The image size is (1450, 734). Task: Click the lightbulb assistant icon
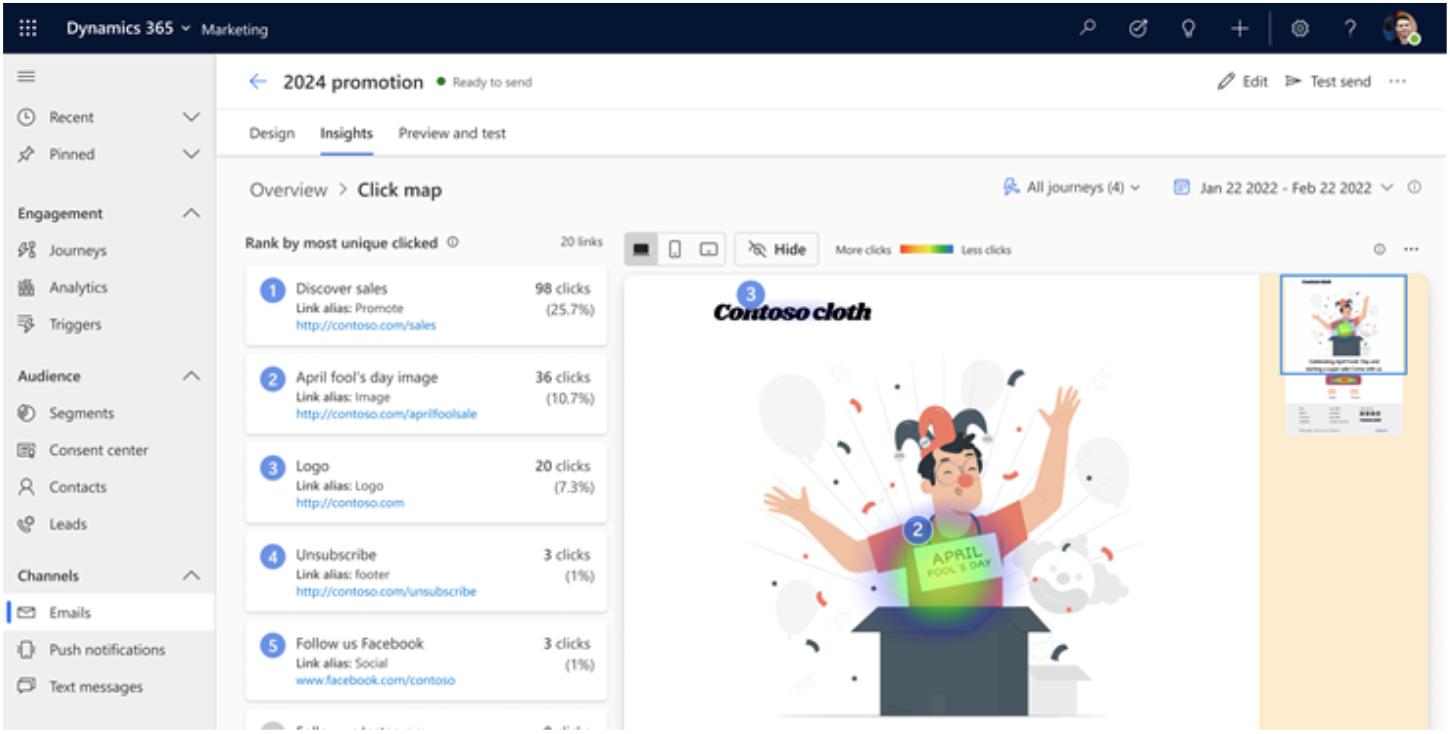[1188, 29]
